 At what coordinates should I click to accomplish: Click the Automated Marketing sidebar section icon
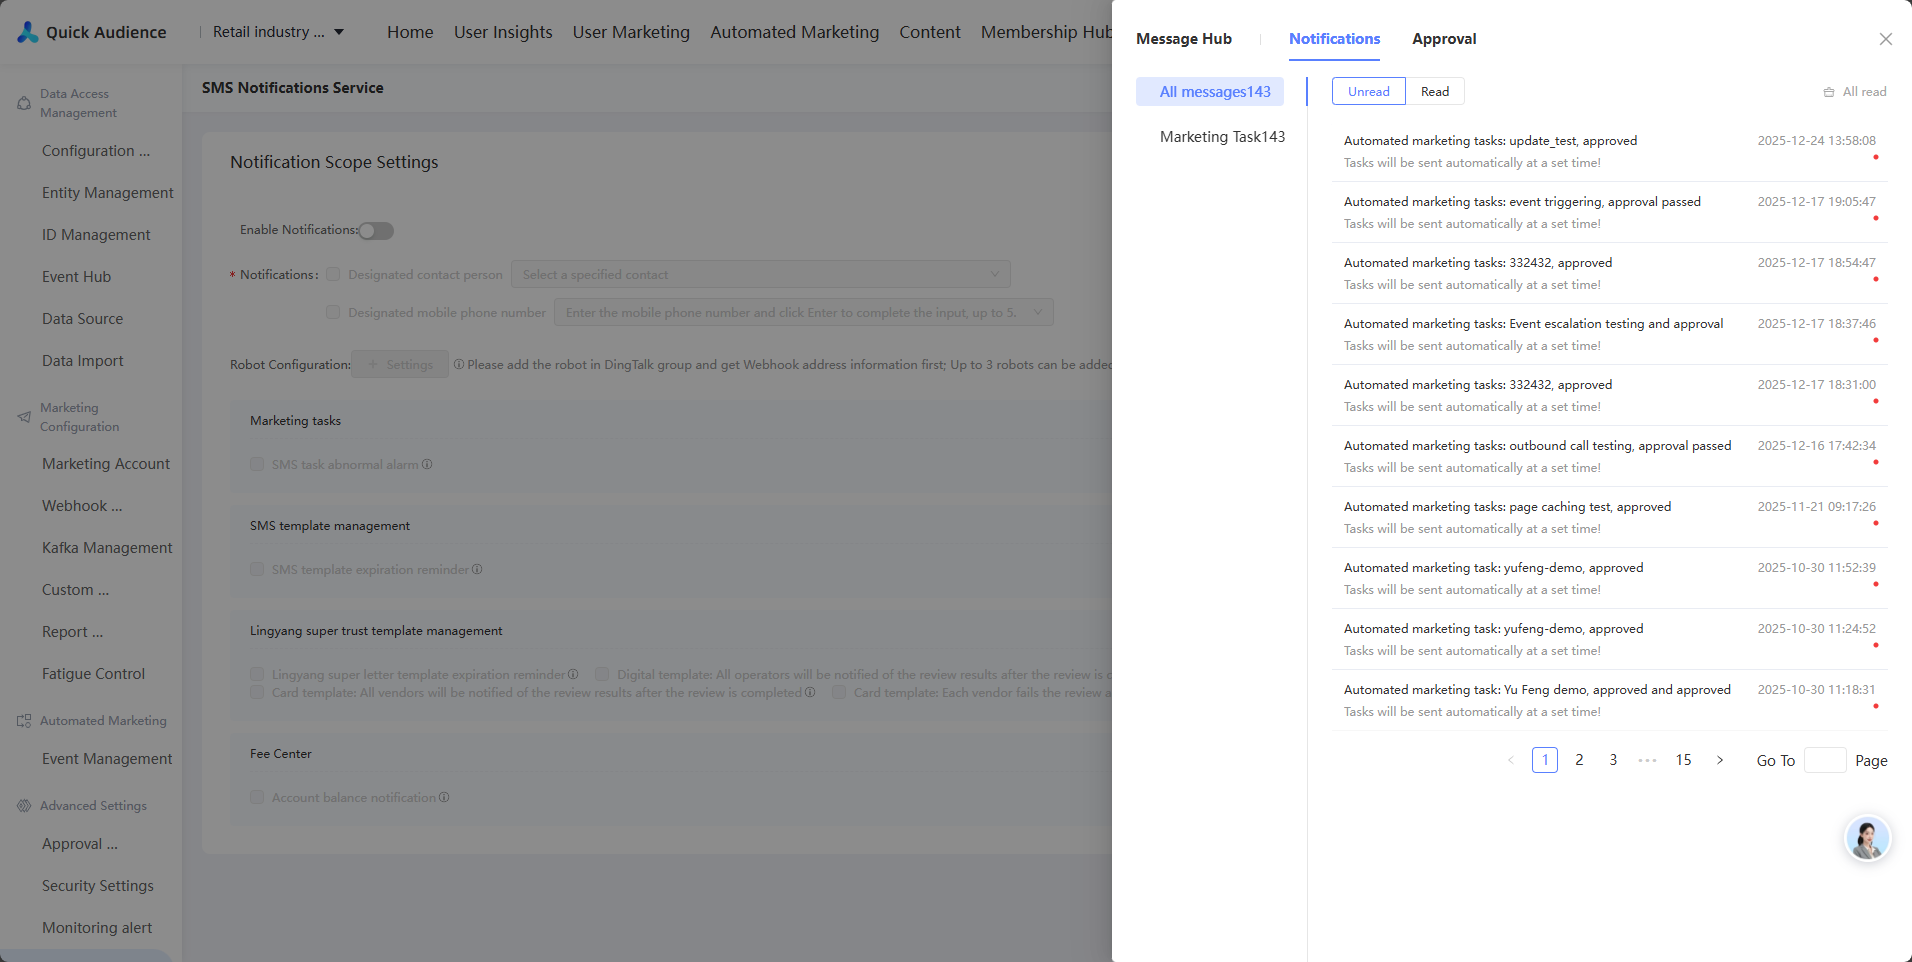click(x=24, y=721)
